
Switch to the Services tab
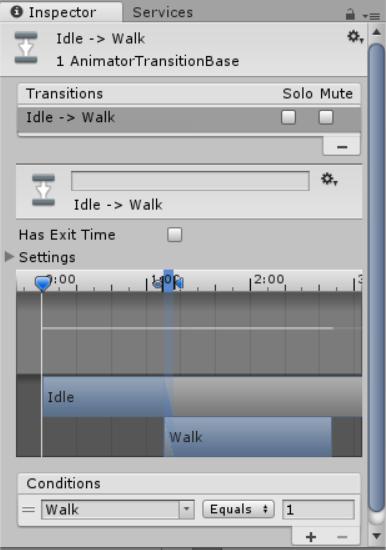click(163, 13)
